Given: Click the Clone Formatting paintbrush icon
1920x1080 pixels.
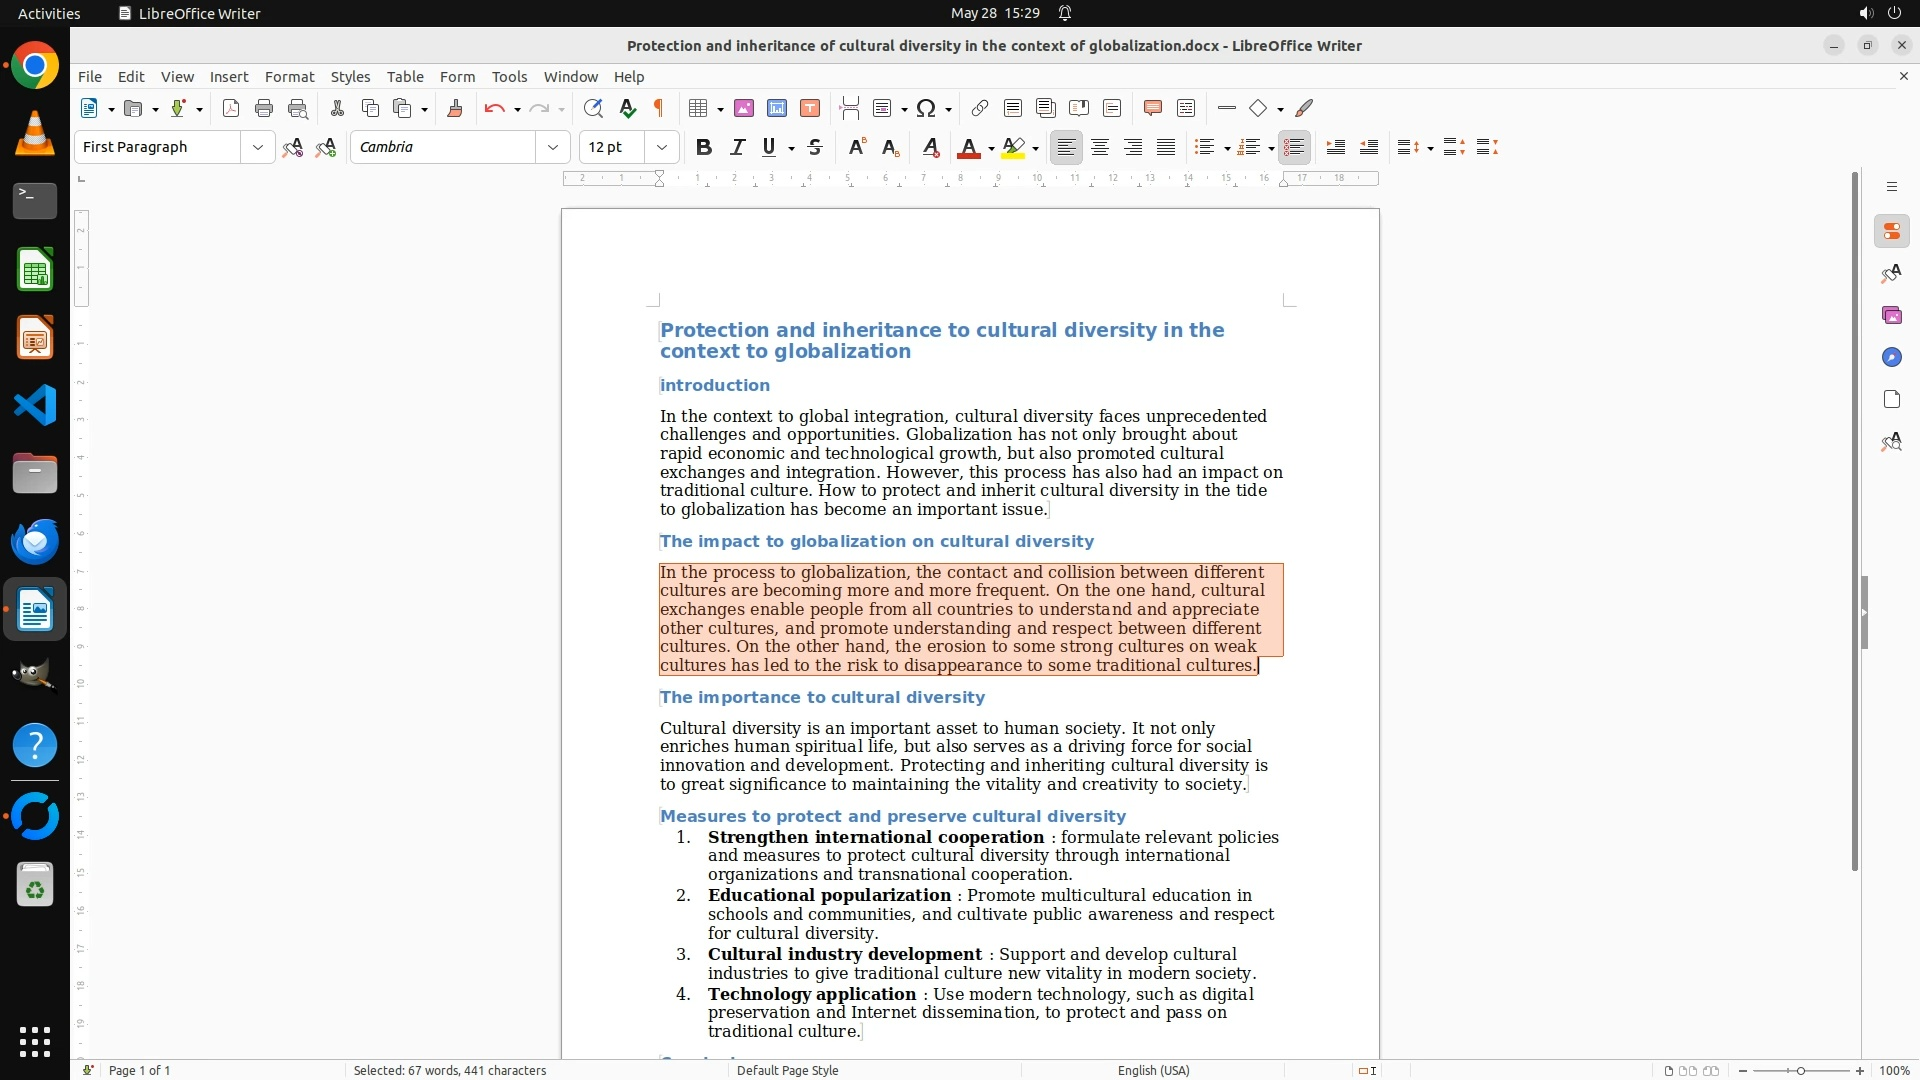Looking at the screenshot, I should point(454,108).
